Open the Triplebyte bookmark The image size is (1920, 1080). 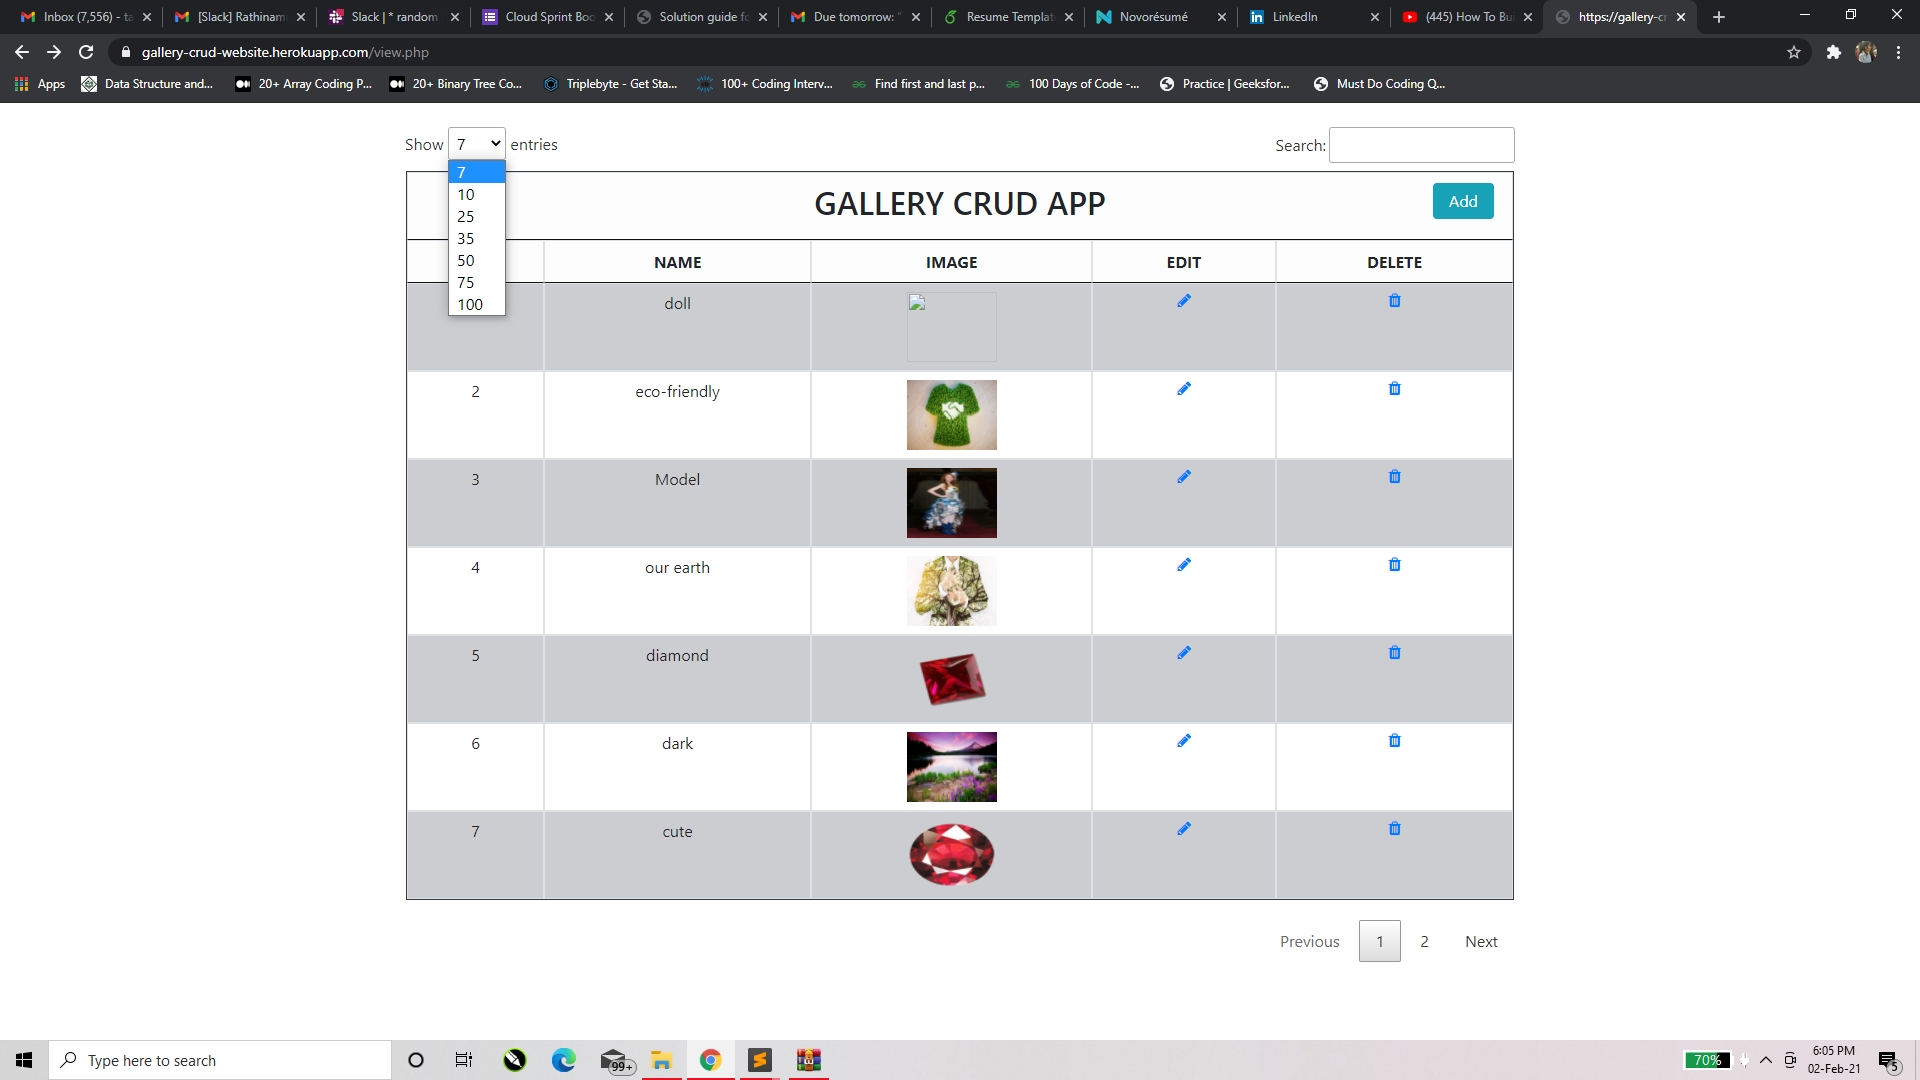tap(610, 84)
